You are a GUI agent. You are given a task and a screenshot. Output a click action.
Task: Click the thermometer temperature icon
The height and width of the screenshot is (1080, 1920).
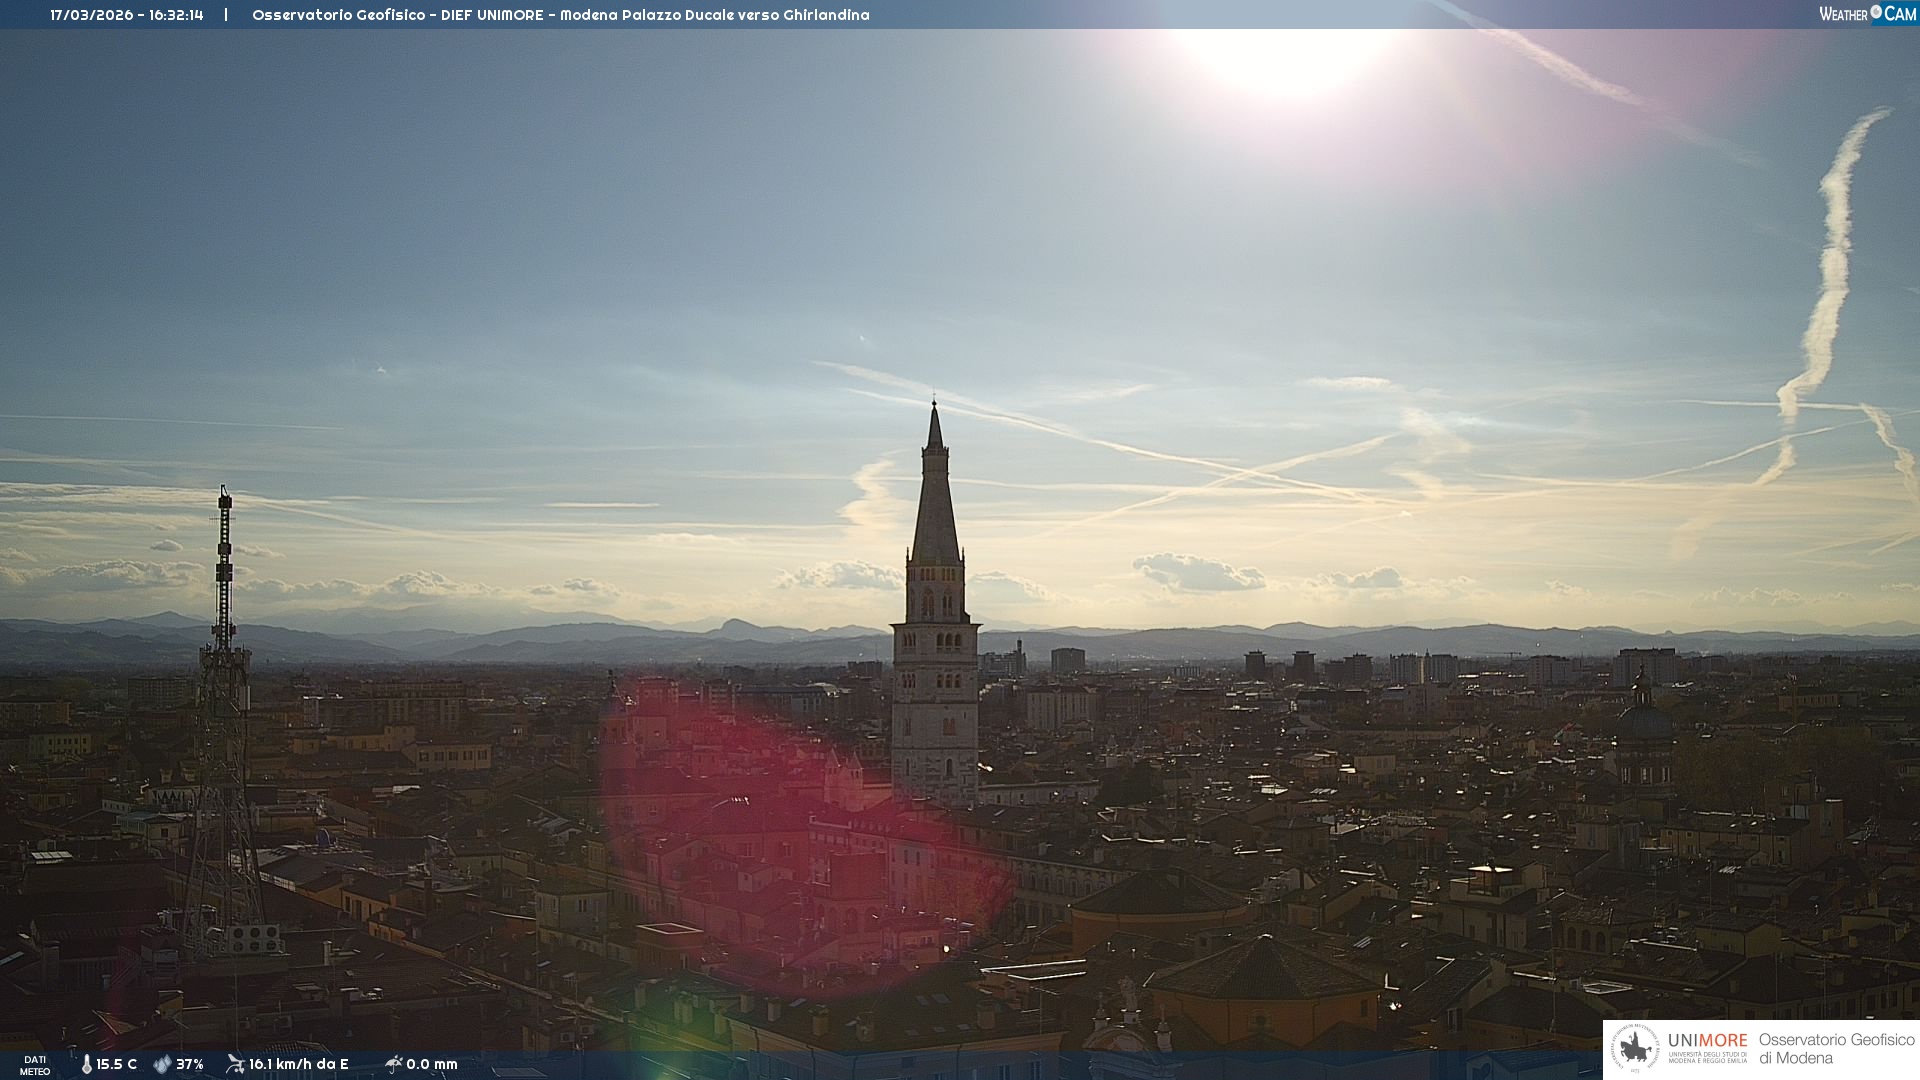86,1064
